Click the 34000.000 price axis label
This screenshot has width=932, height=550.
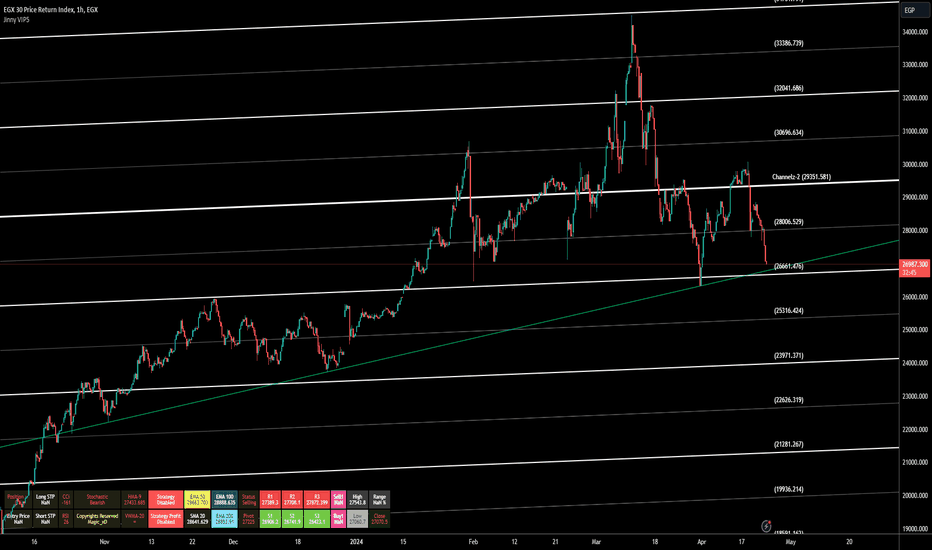[915, 32]
